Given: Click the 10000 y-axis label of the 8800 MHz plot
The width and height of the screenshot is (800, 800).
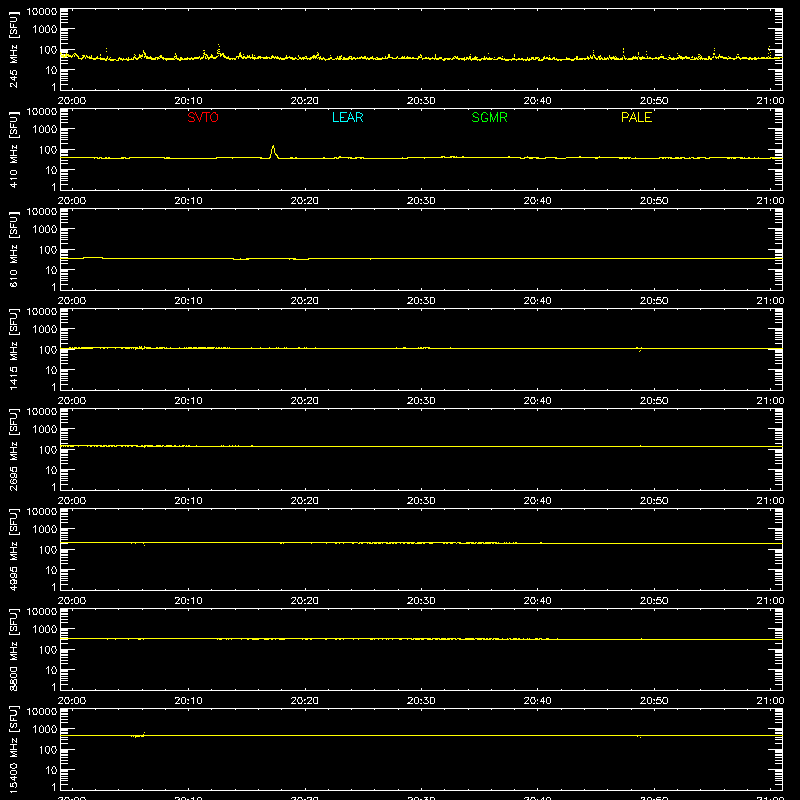Looking at the screenshot, I should coord(42,612).
